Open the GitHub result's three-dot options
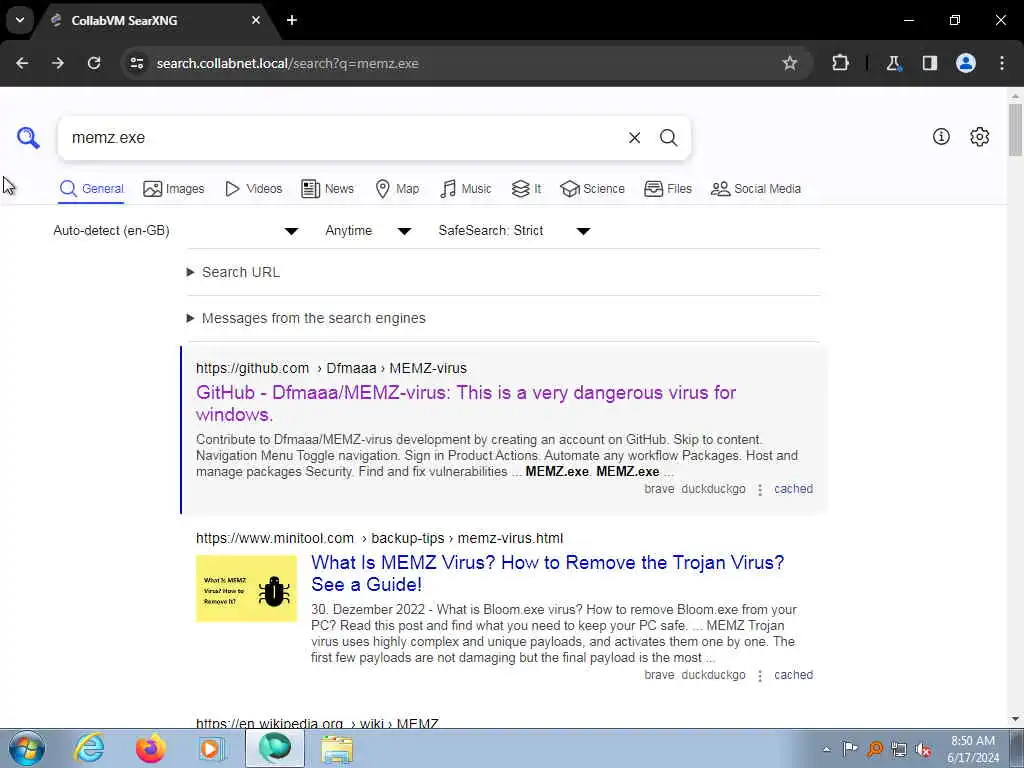The height and width of the screenshot is (768, 1024). [760, 490]
